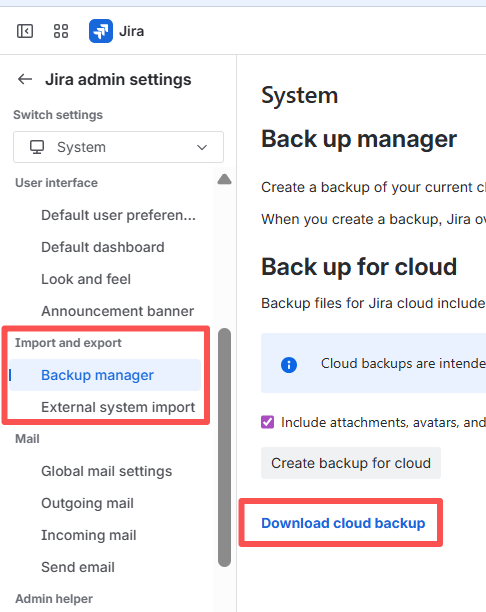Screen dimensions: 486x612
Task: Click the Mail section heading
Action: (27, 439)
